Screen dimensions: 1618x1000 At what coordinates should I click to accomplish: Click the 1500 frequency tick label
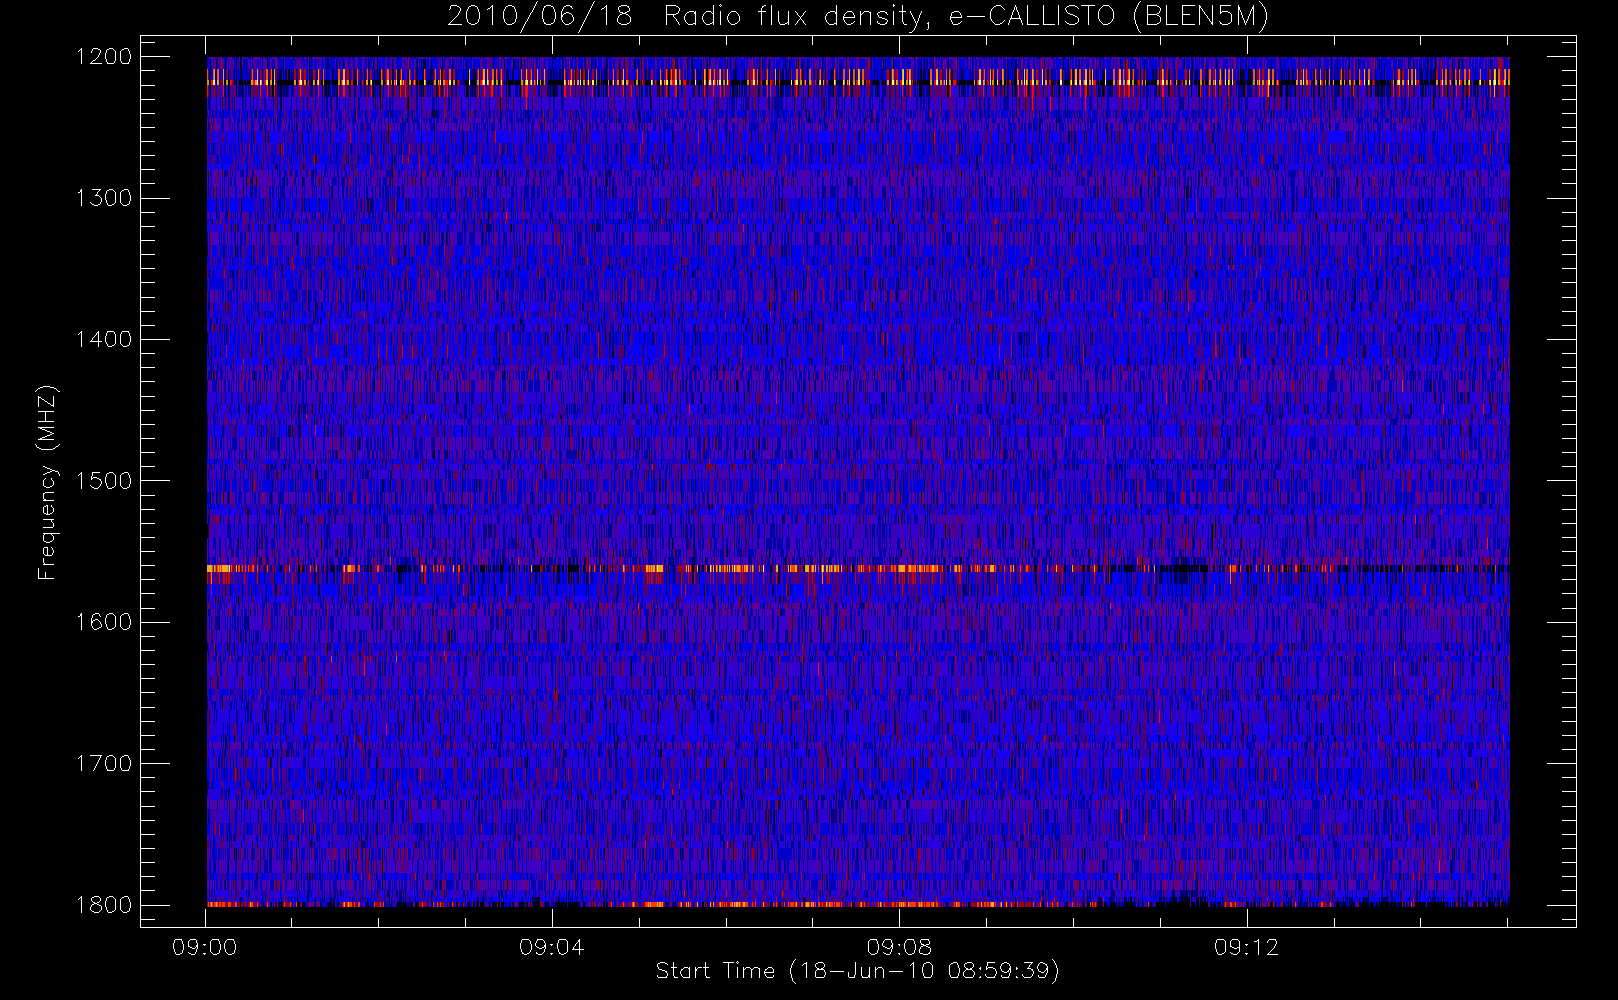(x=104, y=480)
